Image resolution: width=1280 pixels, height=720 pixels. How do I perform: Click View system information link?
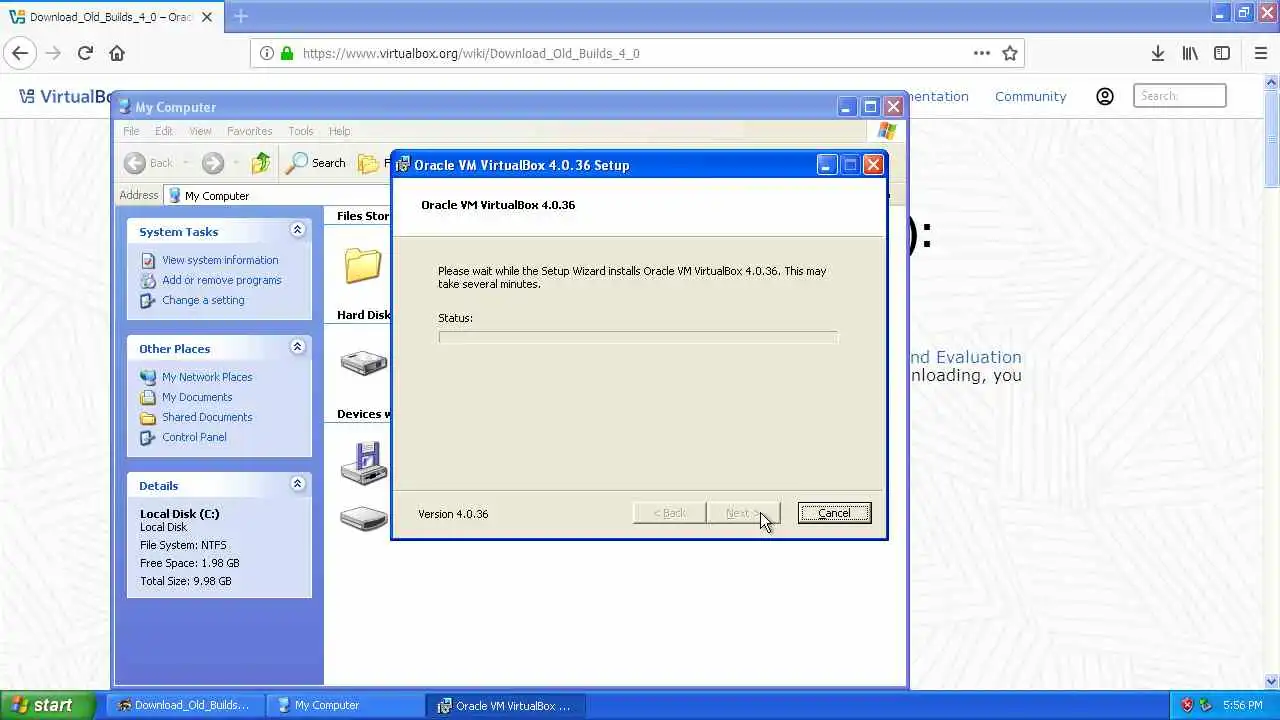(220, 260)
